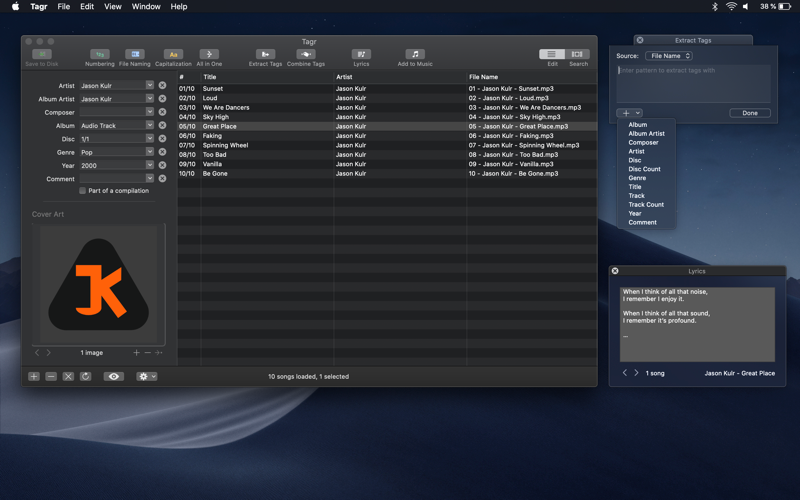Choose Album Artist from the tag menu
This screenshot has height=500, width=800.
646,134
